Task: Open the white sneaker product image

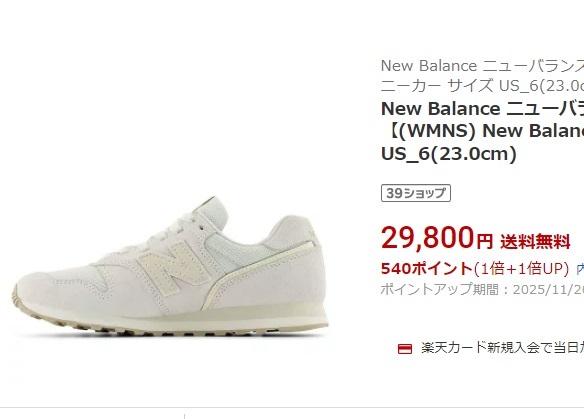Action: pos(170,266)
